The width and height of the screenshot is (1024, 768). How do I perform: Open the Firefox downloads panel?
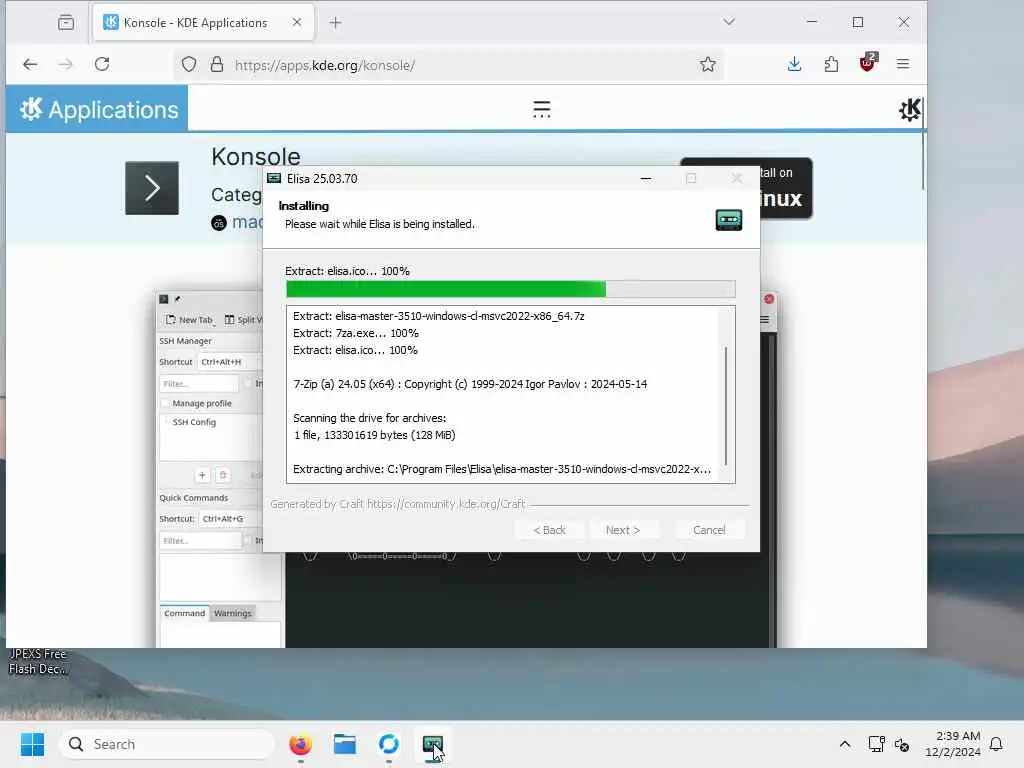tap(794, 64)
